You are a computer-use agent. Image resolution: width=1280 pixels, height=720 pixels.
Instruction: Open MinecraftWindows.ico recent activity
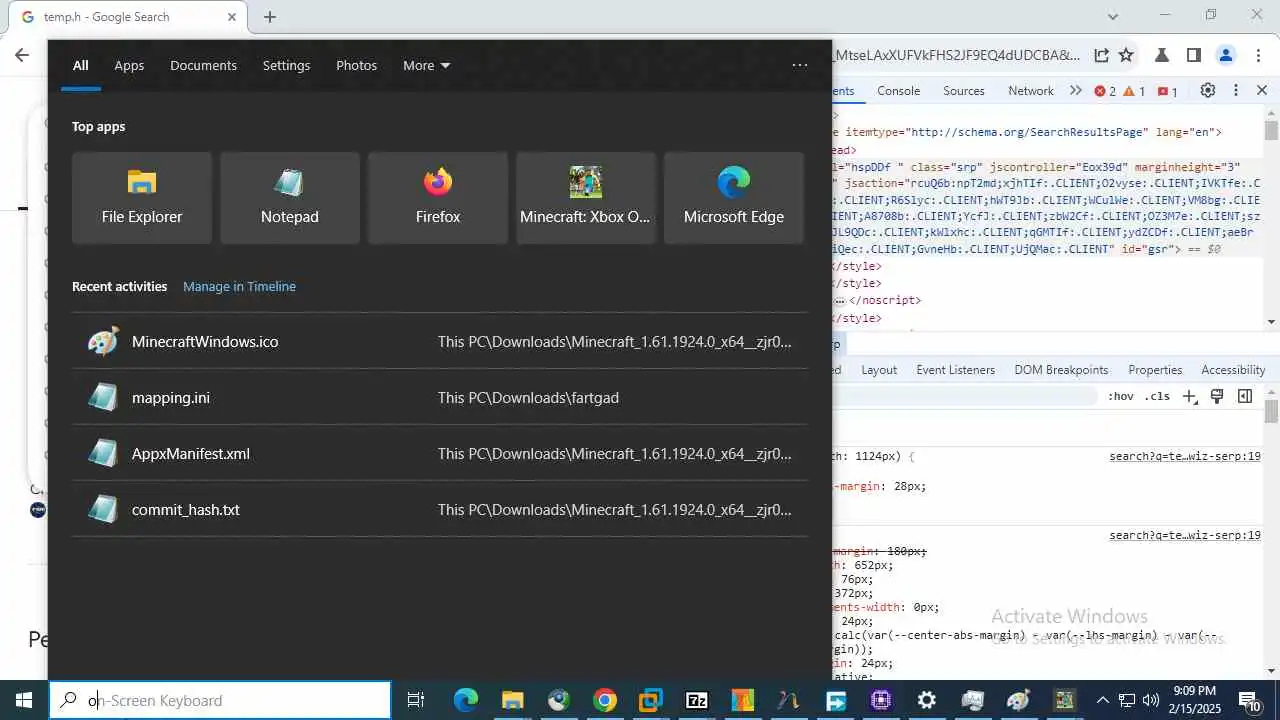440,341
